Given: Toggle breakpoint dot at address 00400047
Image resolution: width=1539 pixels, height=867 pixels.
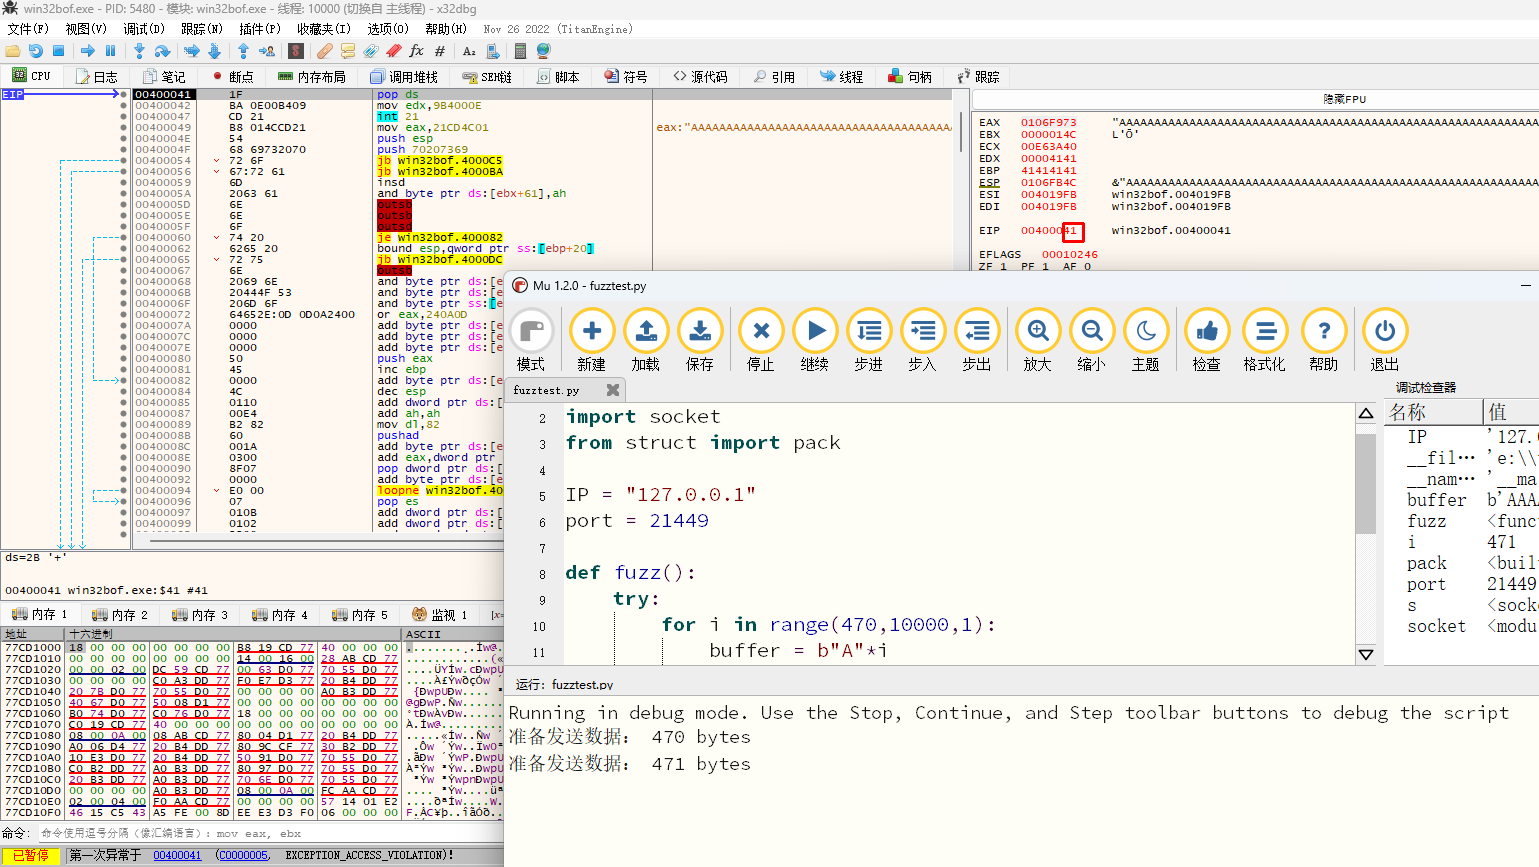Looking at the screenshot, I should coord(124,116).
